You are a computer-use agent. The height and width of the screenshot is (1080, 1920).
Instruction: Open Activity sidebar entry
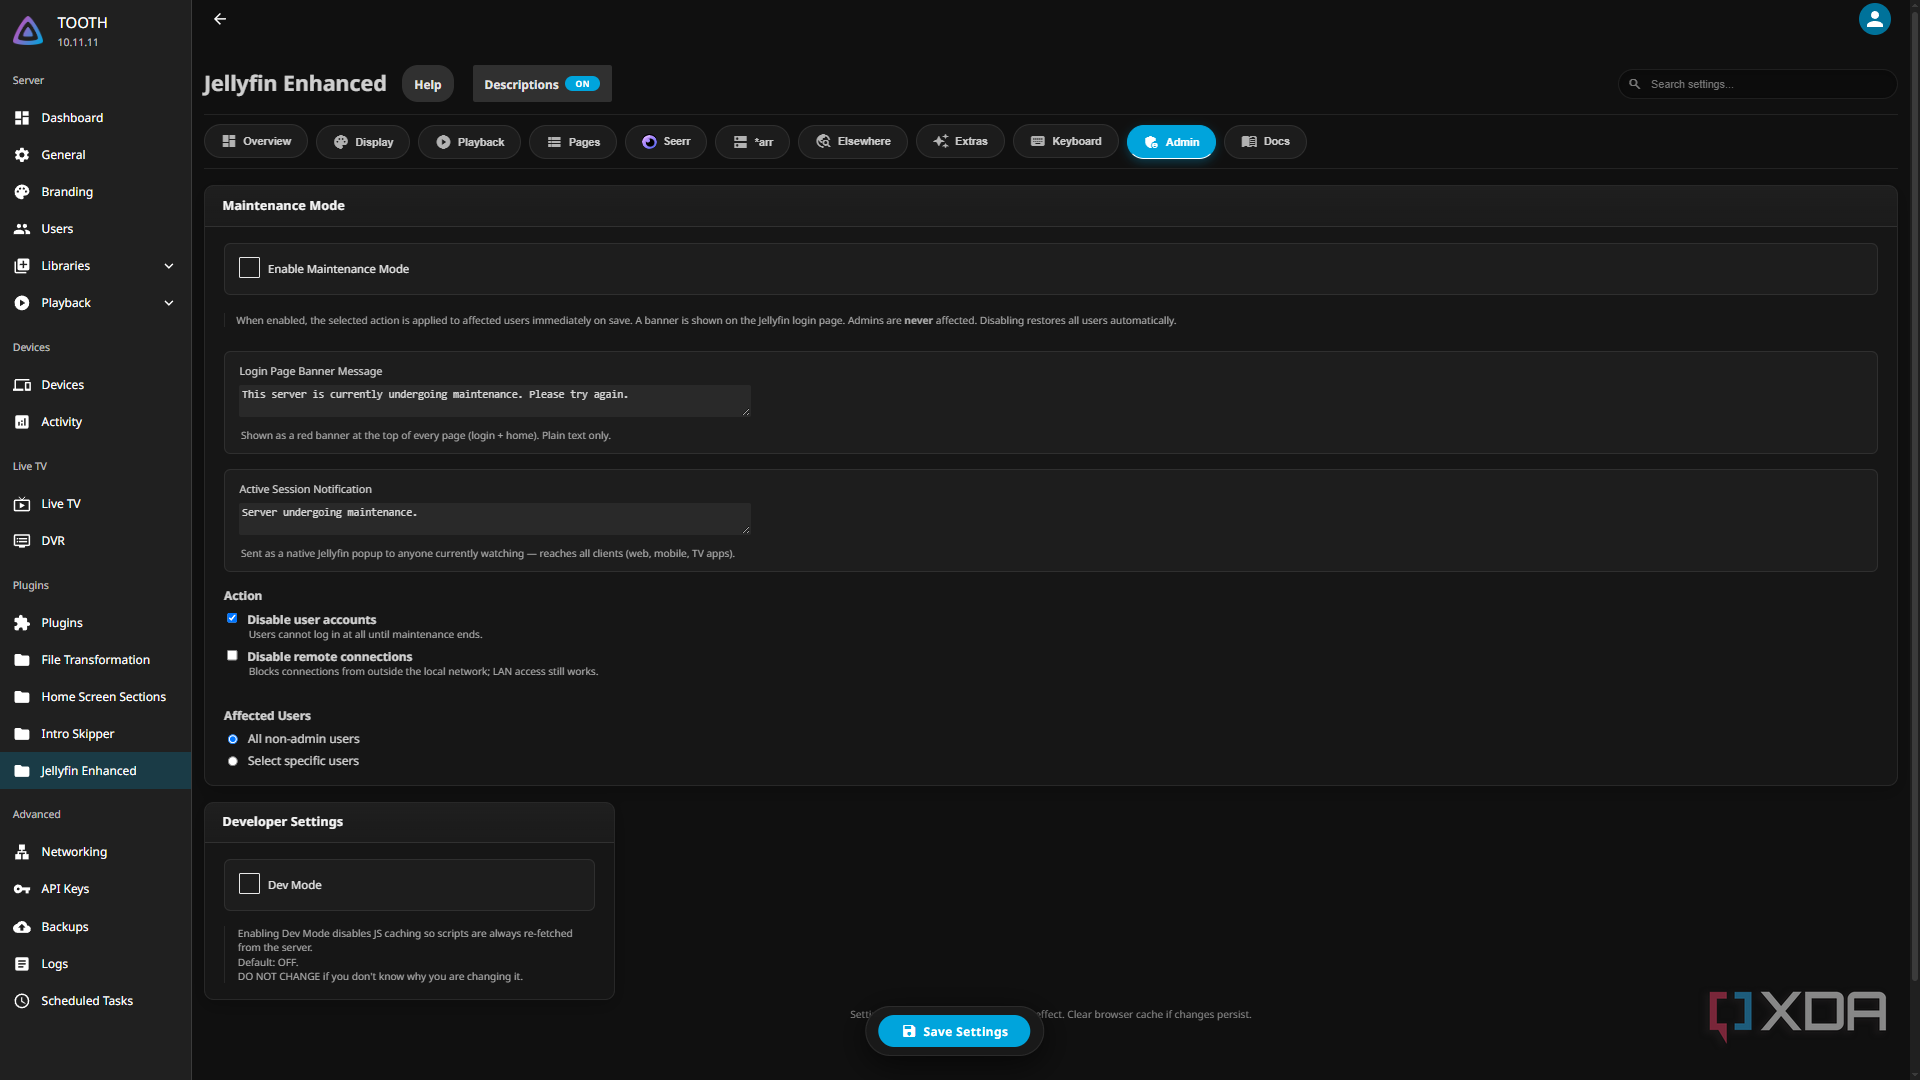[x=95, y=422]
